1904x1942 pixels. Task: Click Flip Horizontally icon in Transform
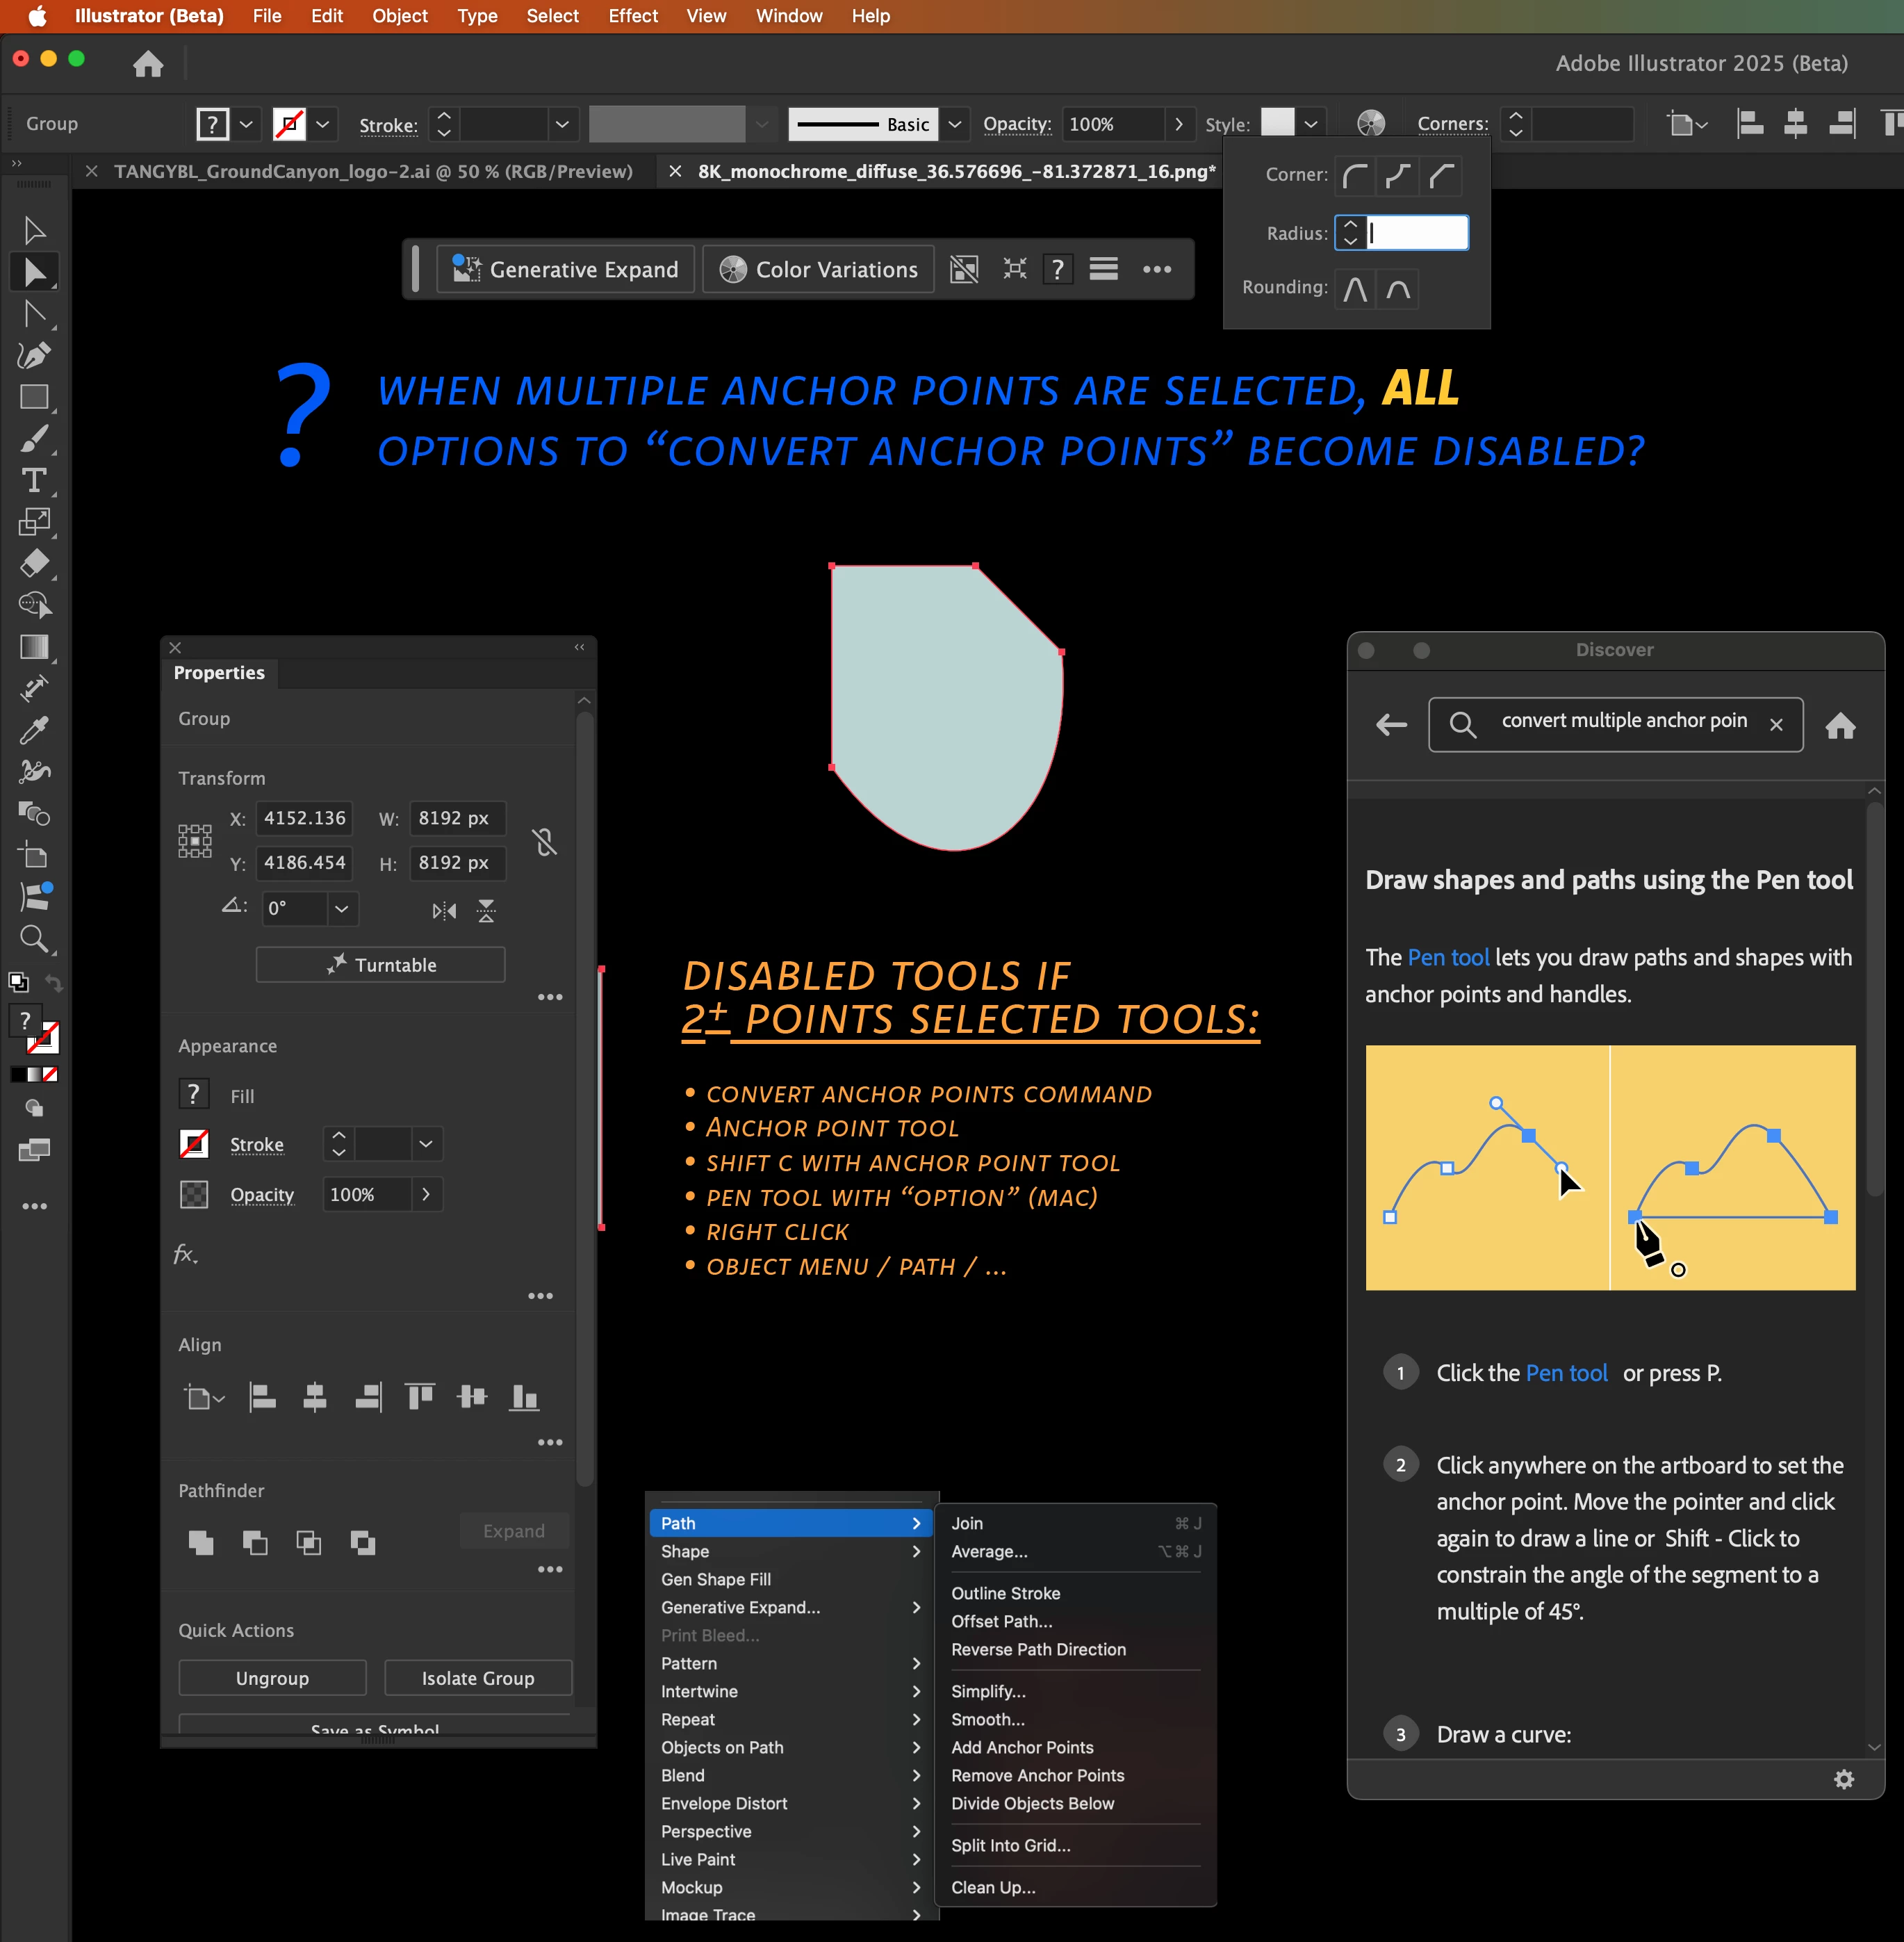(444, 910)
